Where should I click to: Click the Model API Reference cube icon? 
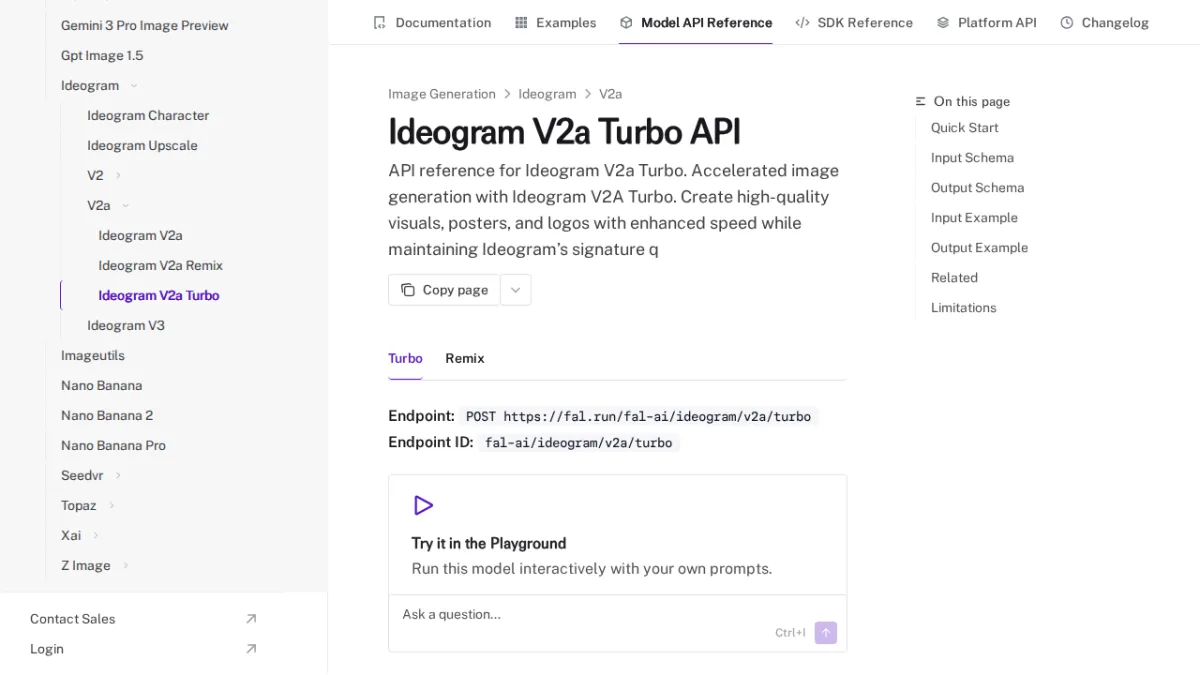click(x=626, y=22)
